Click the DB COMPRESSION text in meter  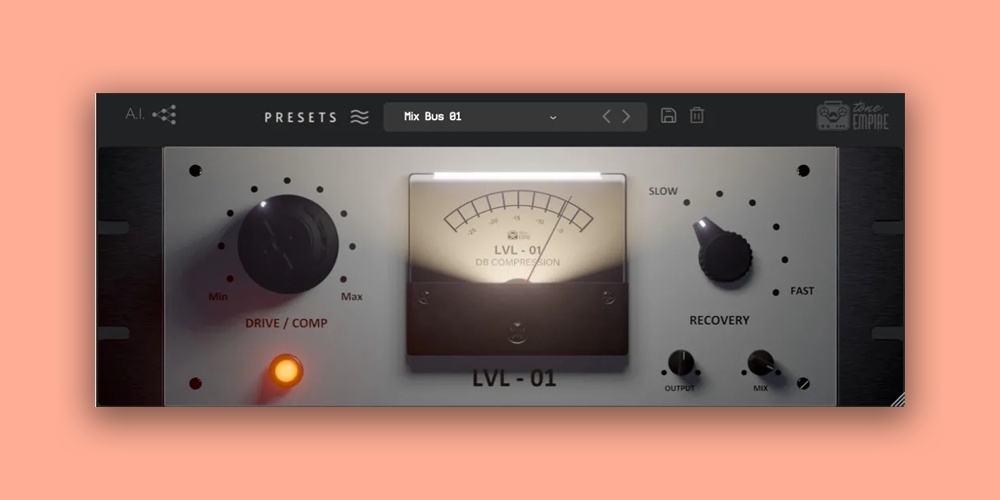[517, 262]
